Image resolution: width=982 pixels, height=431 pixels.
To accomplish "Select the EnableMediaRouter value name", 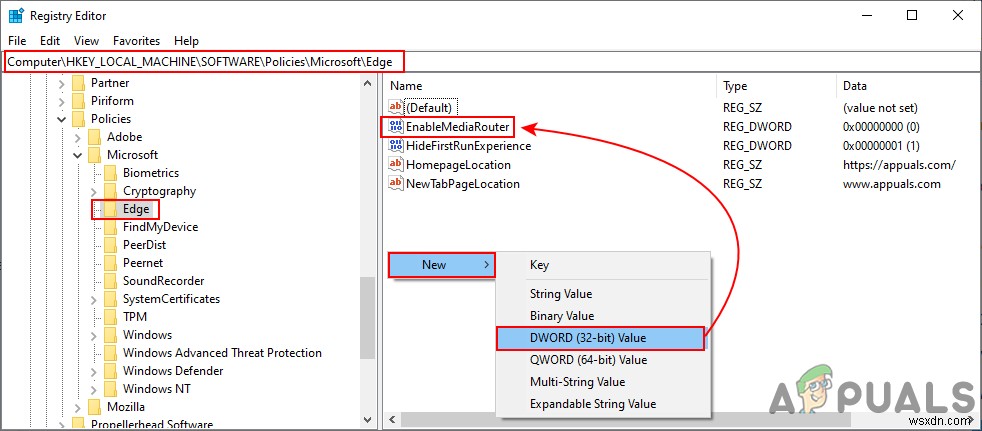I will 458,127.
